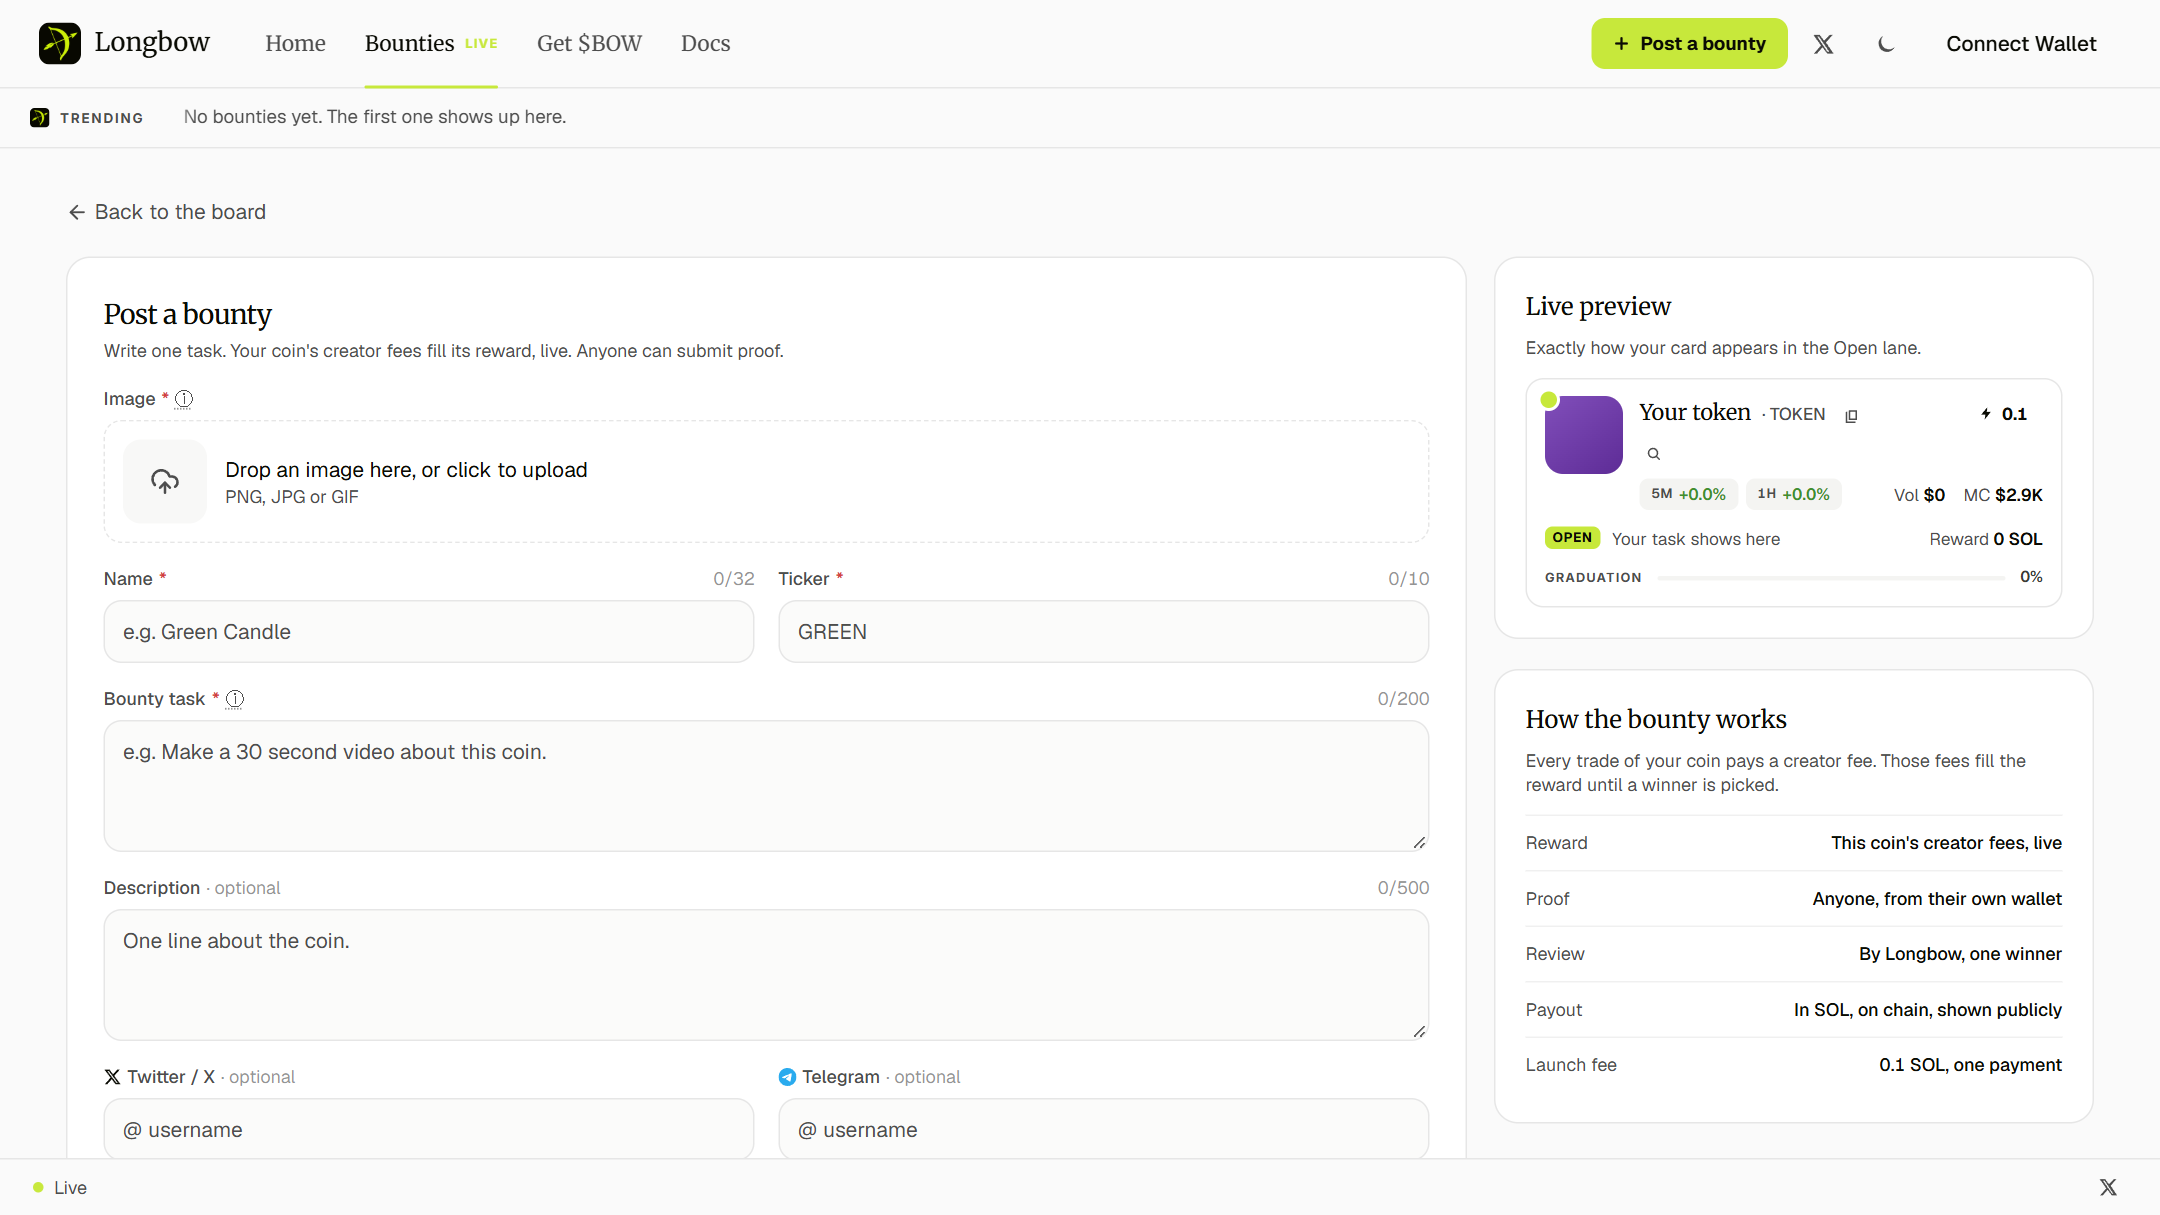Click 'By Longbow, one winner' review text
2160x1215 pixels.
pyautogui.click(x=1960, y=954)
